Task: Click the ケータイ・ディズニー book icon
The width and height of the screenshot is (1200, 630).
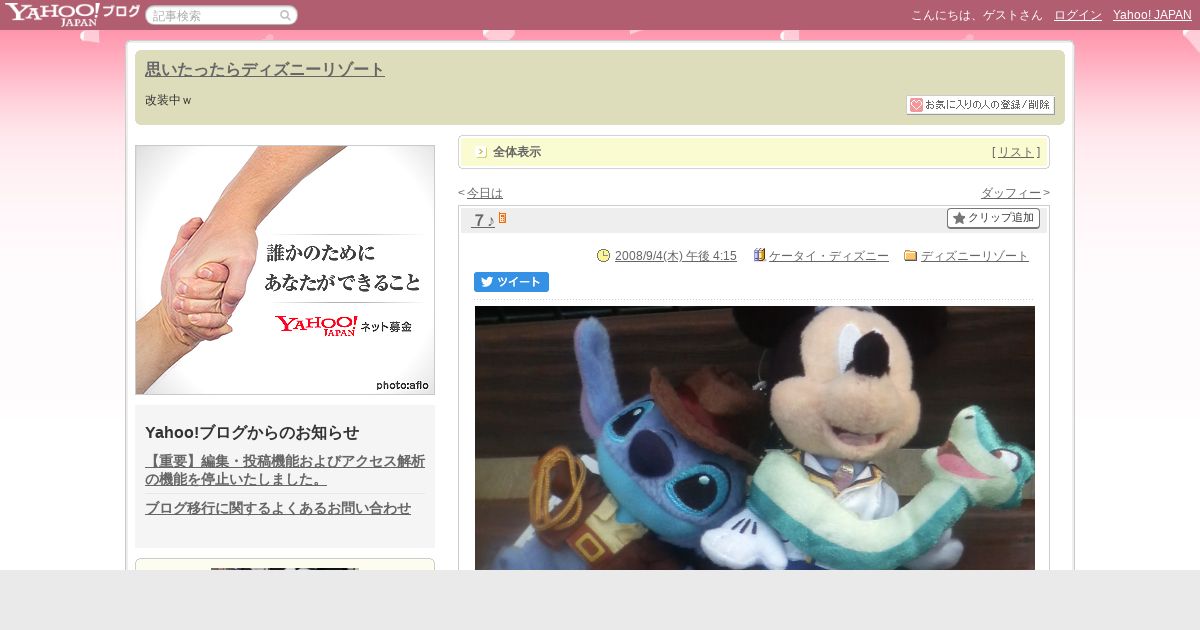Action: [x=759, y=255]
